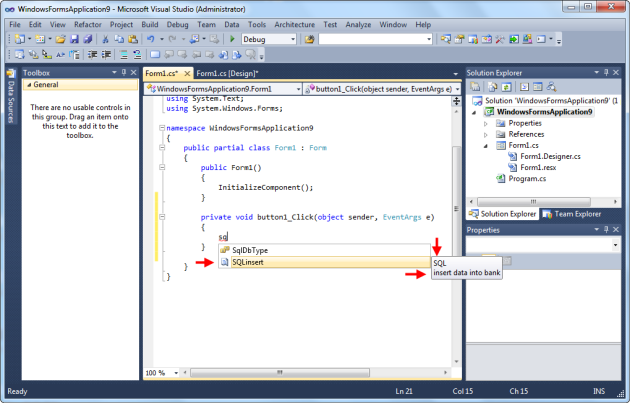
Task: Click the Undo arrow icon
Action: pos(149,39)
